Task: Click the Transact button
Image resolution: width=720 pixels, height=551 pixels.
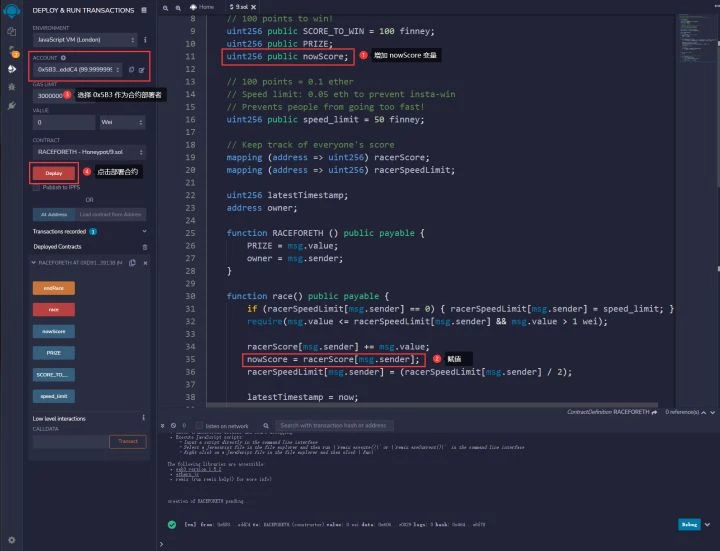Action: click(x=128, y=442)
